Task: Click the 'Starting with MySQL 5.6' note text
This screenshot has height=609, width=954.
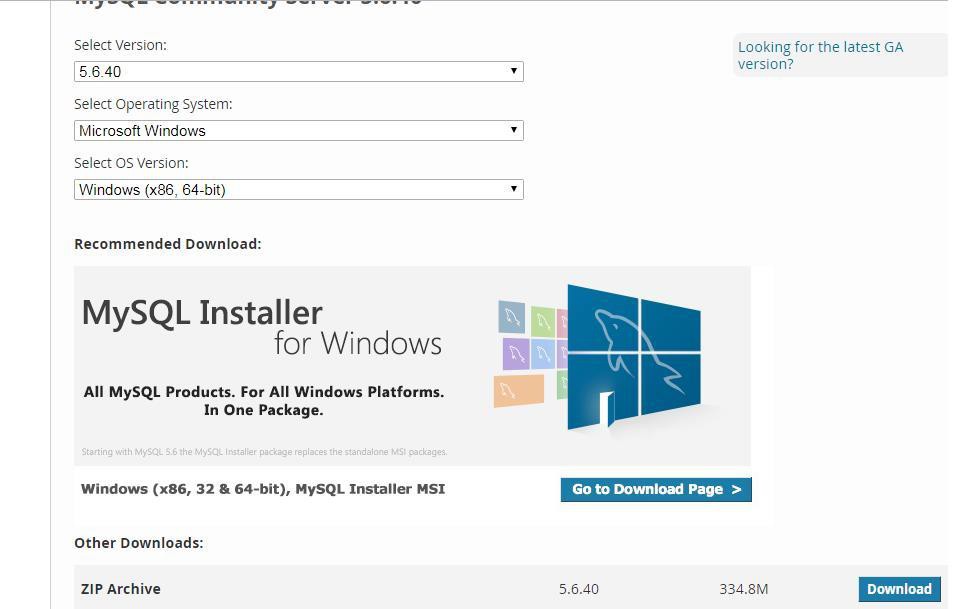Action: 264,452
